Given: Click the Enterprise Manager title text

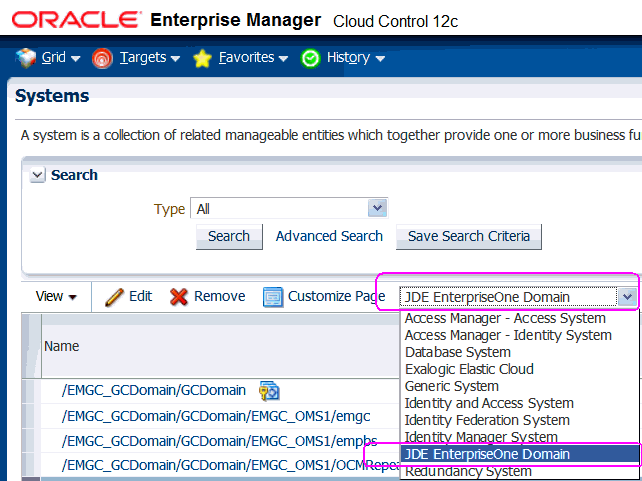Looking at the screenshot, I should (x=235, y=20).
